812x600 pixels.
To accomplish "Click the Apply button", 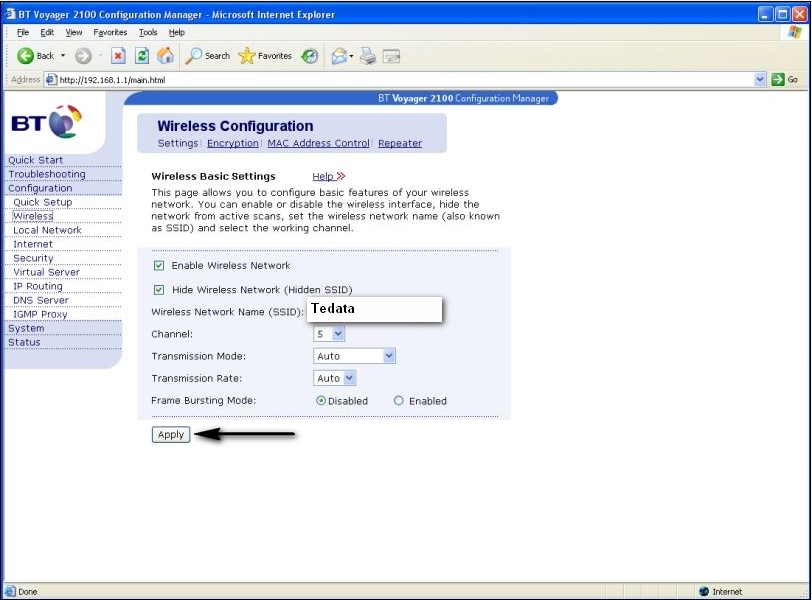I will point(171,434).
